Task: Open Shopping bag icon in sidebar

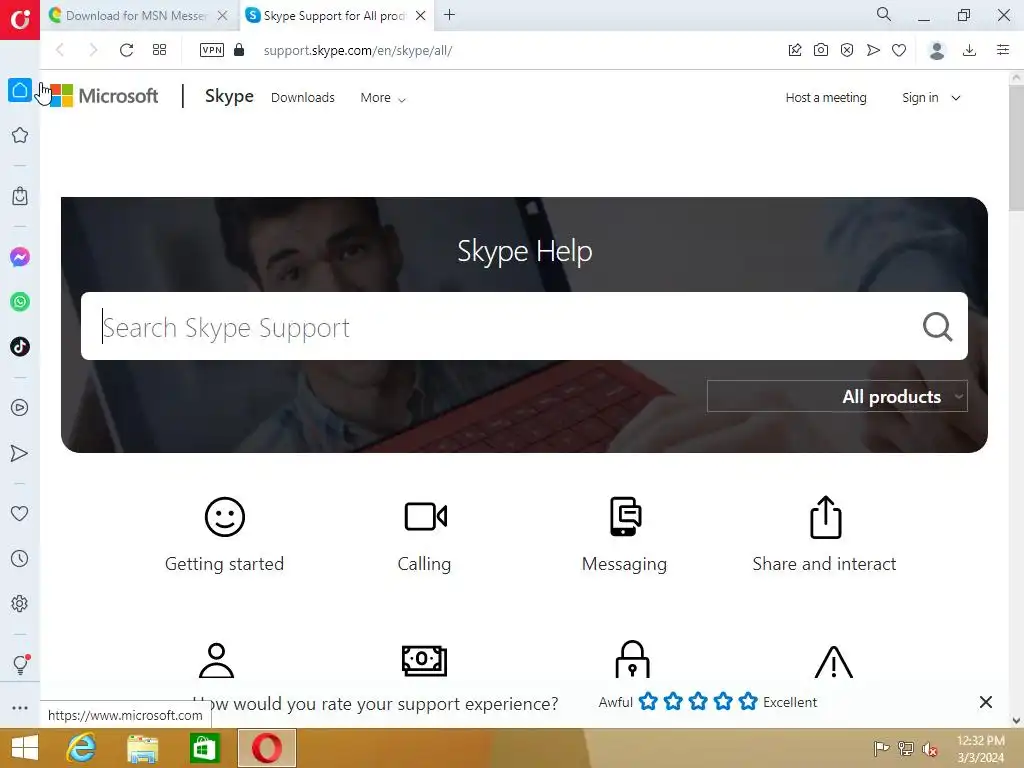Action: click(20, 196)
